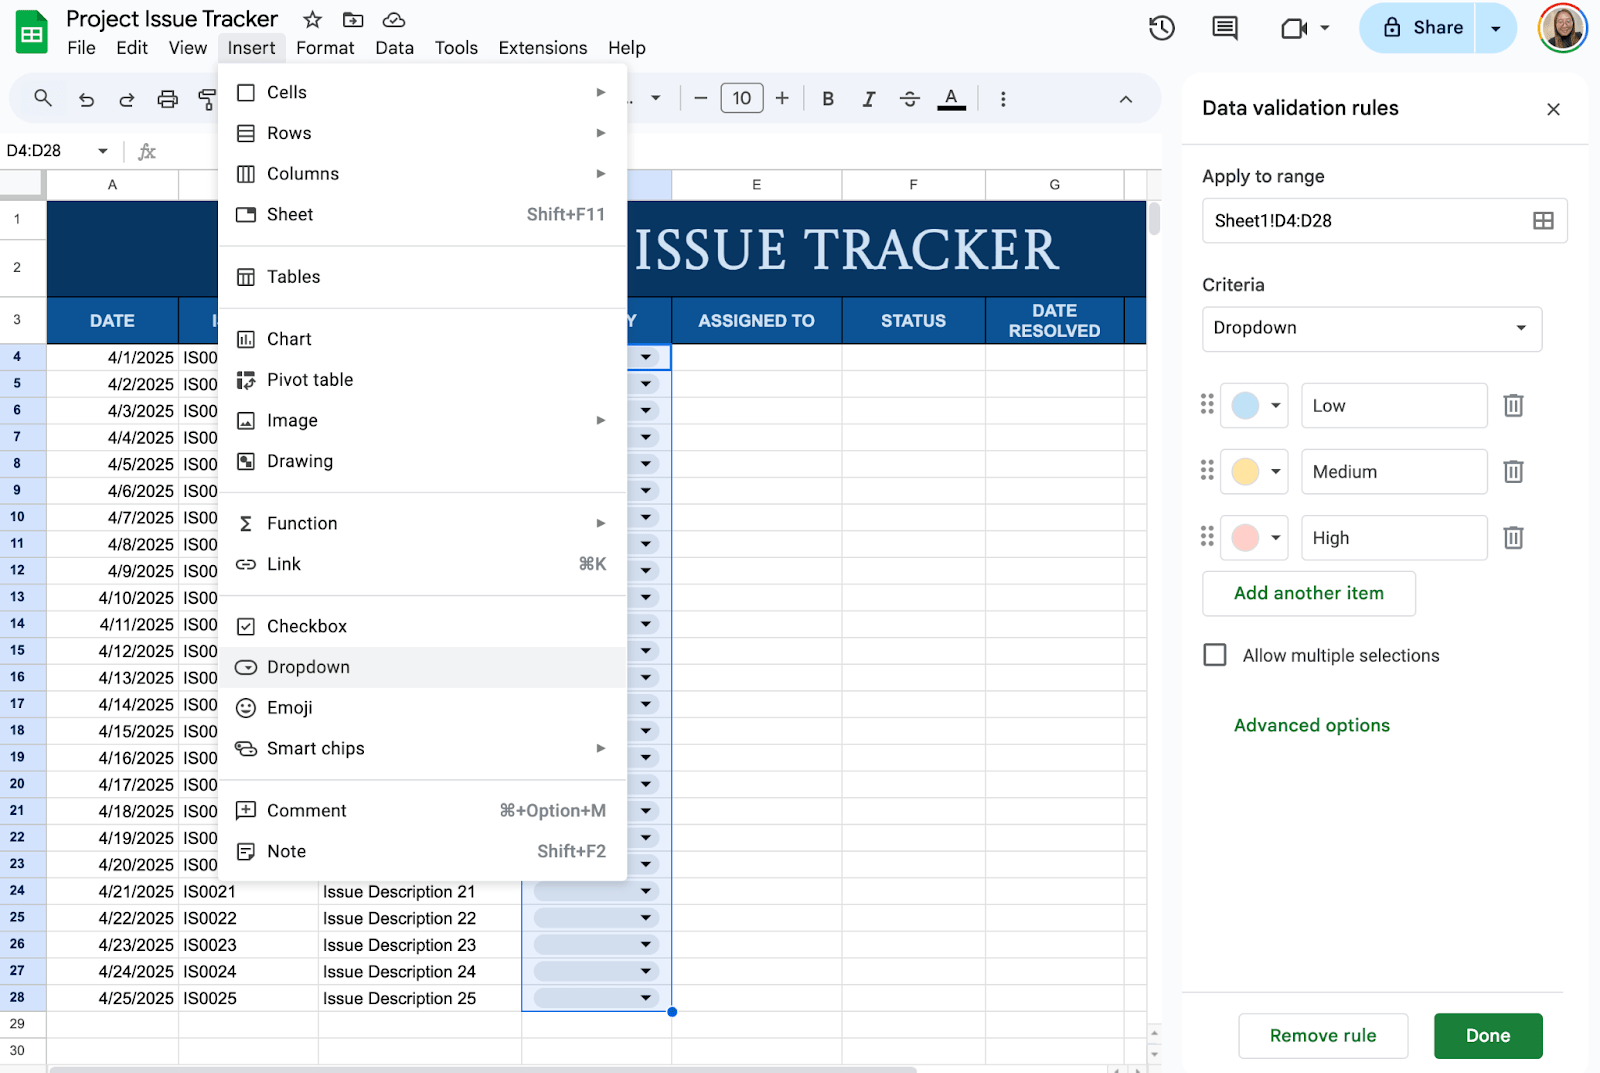Open the Sheets home logo
This screenshot has height=1073, width=1600.
[32, 32]
